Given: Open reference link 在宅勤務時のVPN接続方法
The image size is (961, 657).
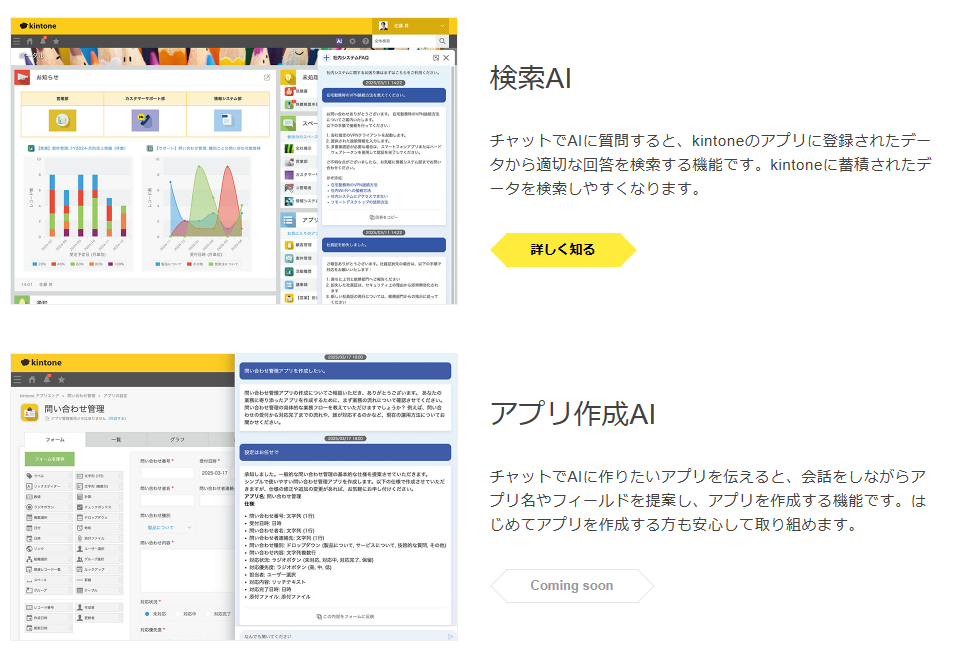Looking at the screenshot, I should tap(354, 184).
